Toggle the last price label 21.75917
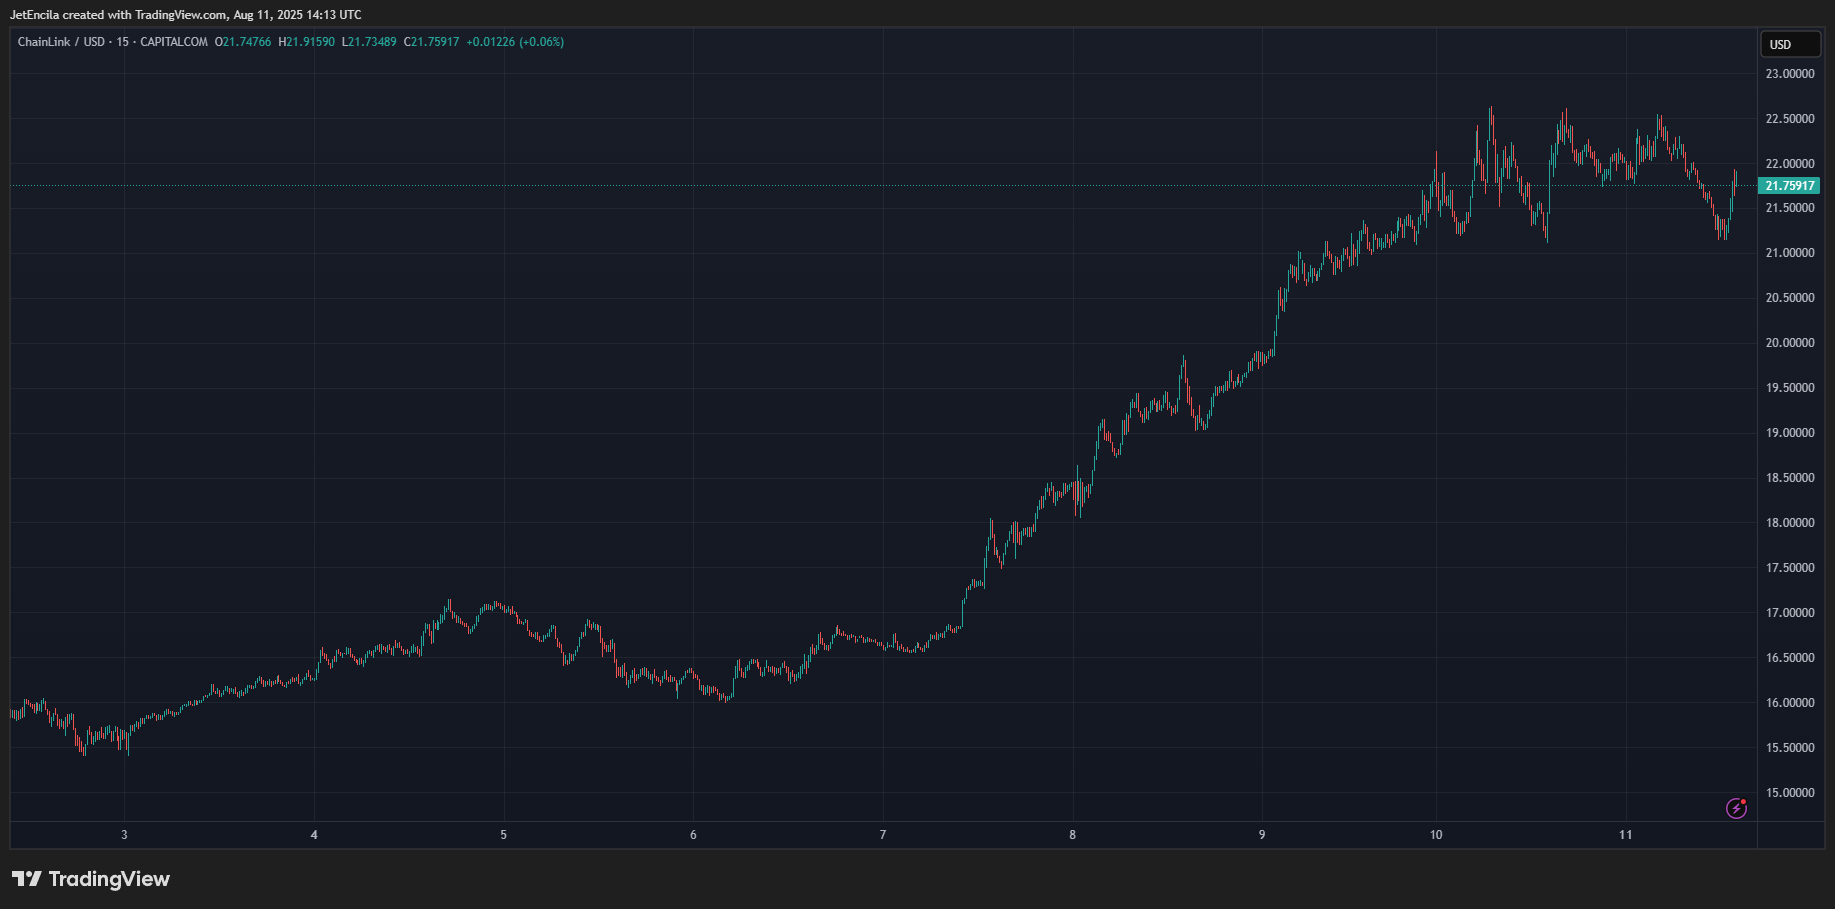1835x909 pixels. [x=1789, y=185]
